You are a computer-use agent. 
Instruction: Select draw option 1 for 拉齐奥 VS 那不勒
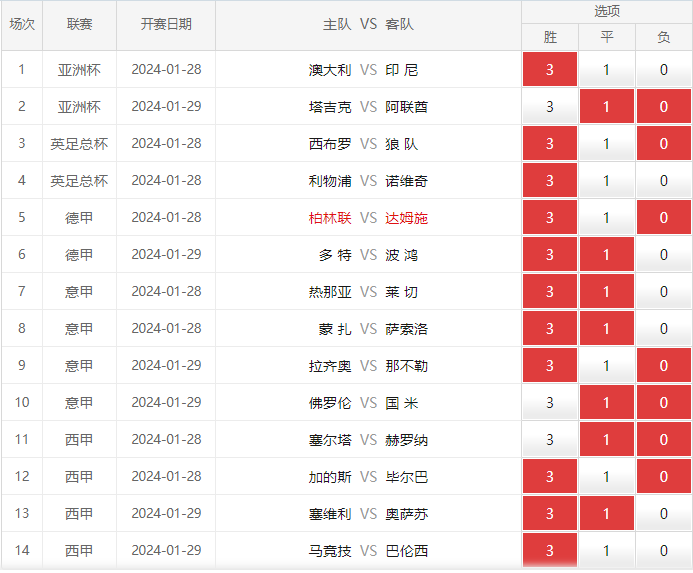(606, 366)
